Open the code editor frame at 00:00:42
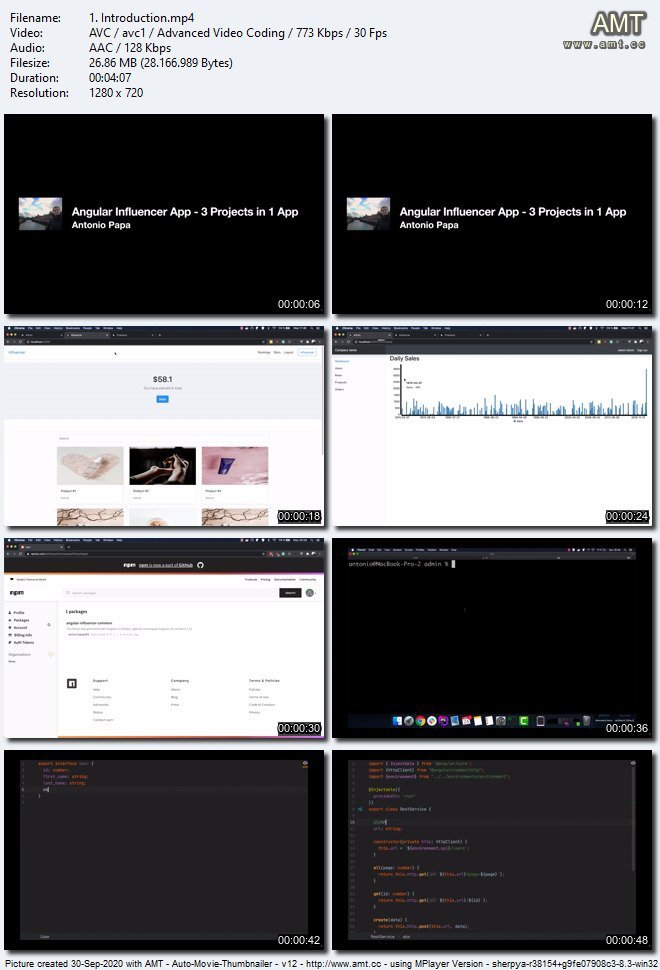The image size is (660, 970). (x=164, y=850)
